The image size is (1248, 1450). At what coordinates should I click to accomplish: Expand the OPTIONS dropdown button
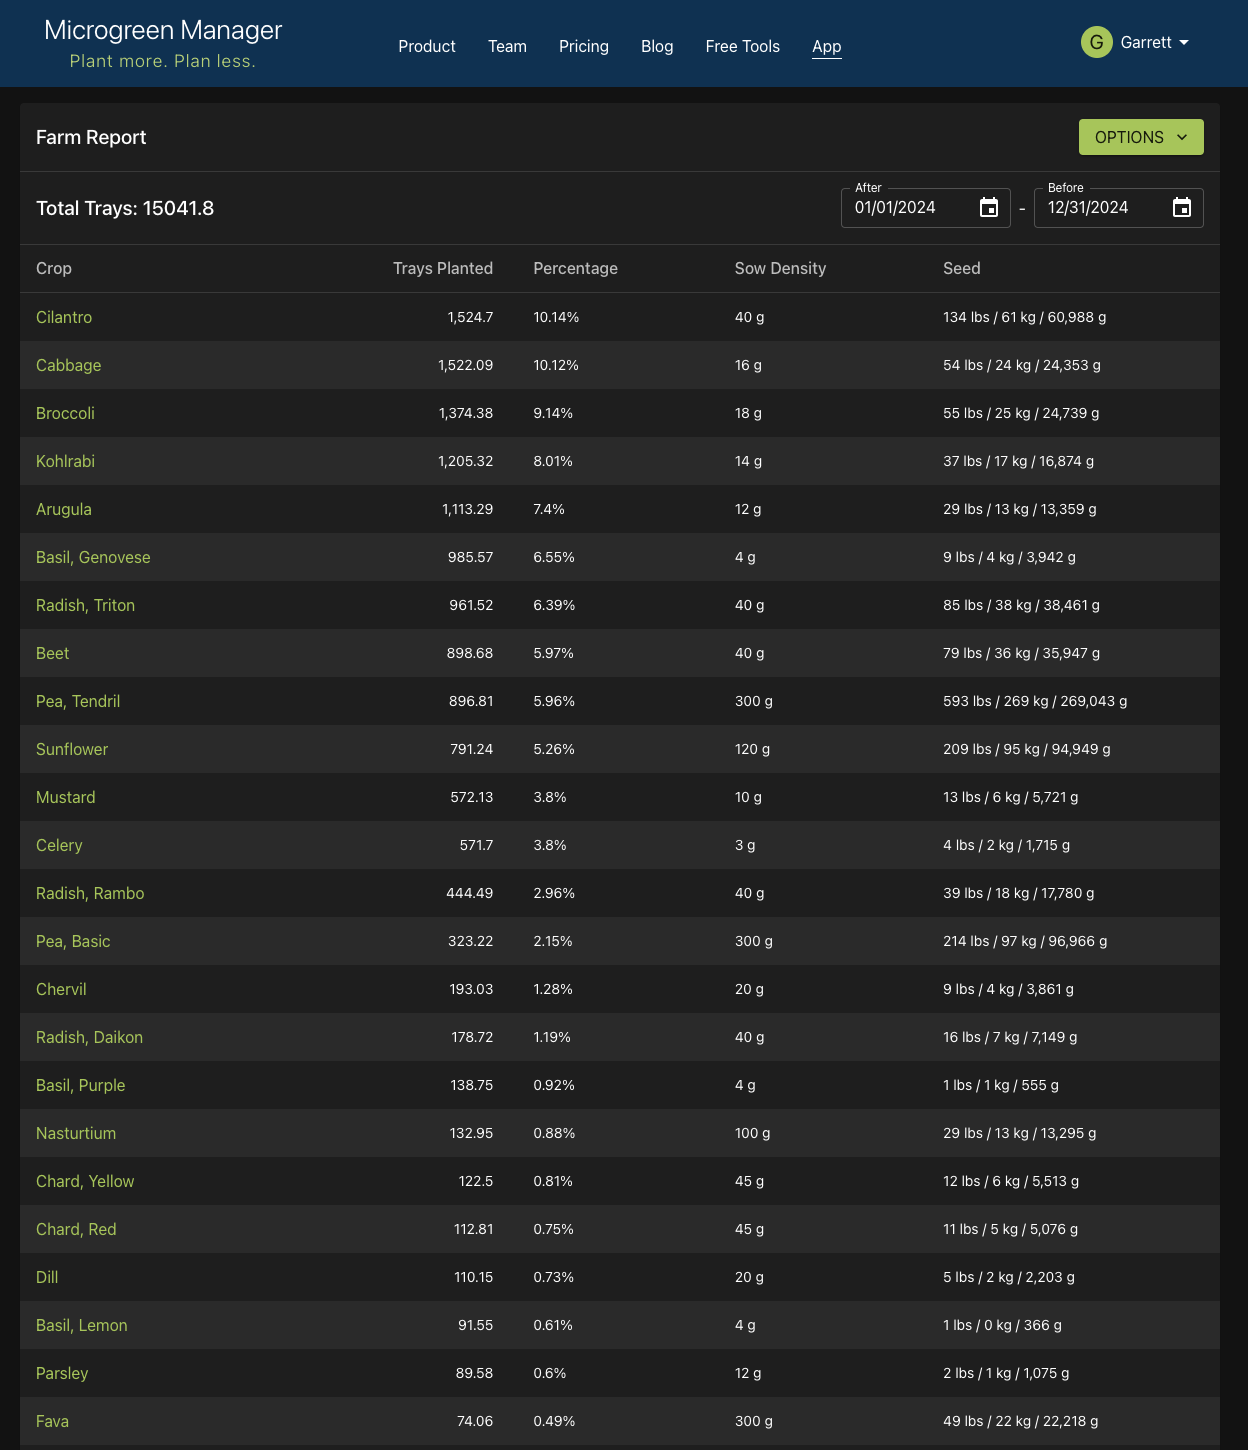click(1140, 137)
